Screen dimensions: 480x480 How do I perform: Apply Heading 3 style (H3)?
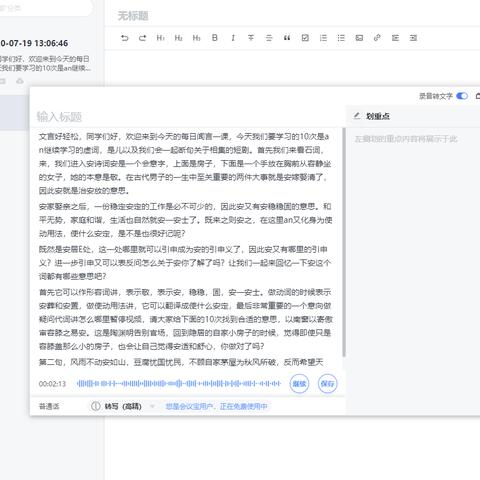point(196,38)
